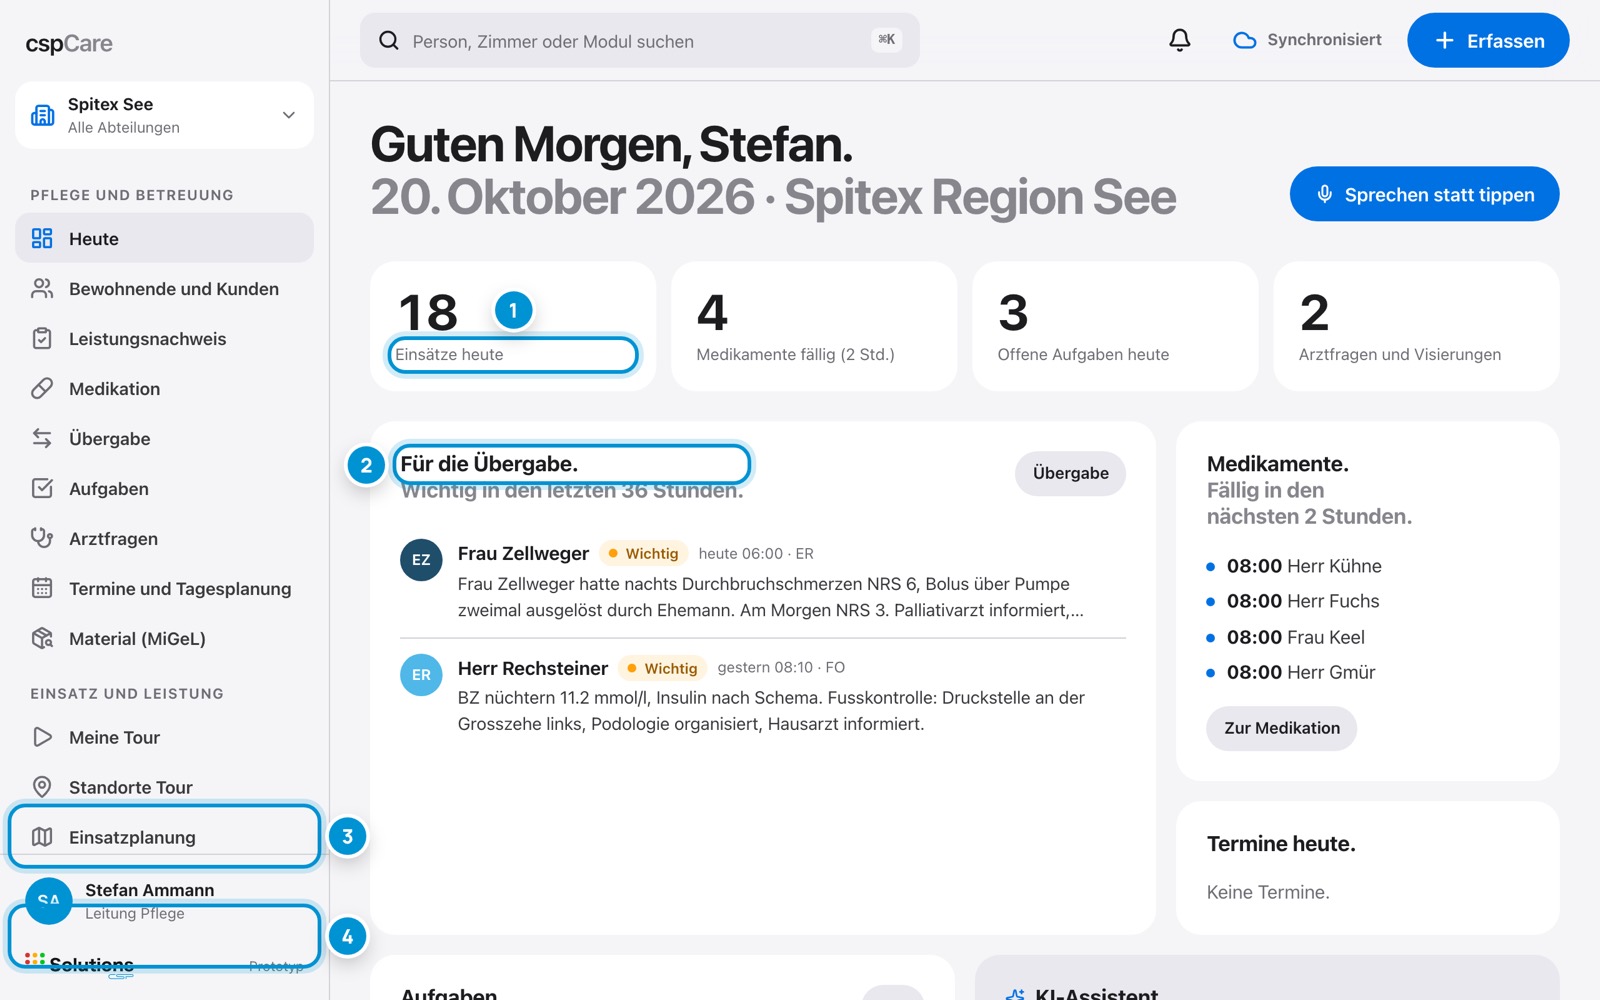Go to Termine und Tagesplanung
Screen dimensions: 1600x1000
164,588
